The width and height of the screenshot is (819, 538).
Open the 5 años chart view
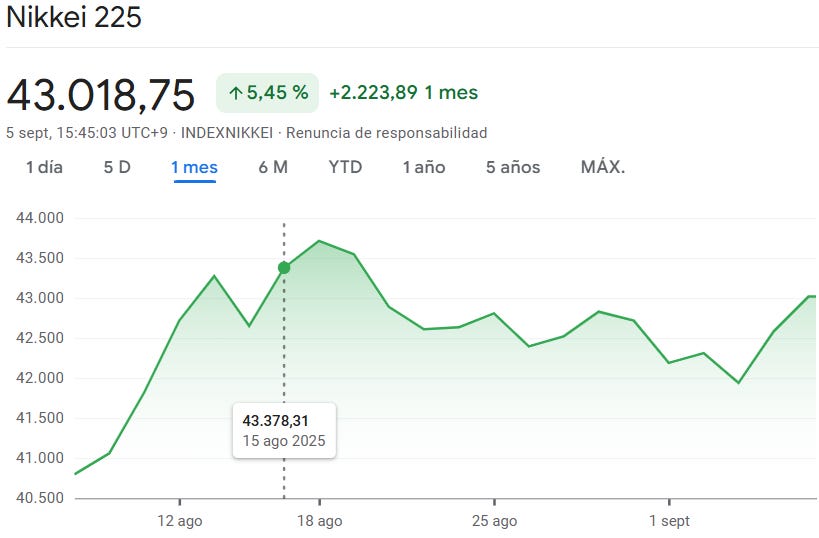[513, 167]
